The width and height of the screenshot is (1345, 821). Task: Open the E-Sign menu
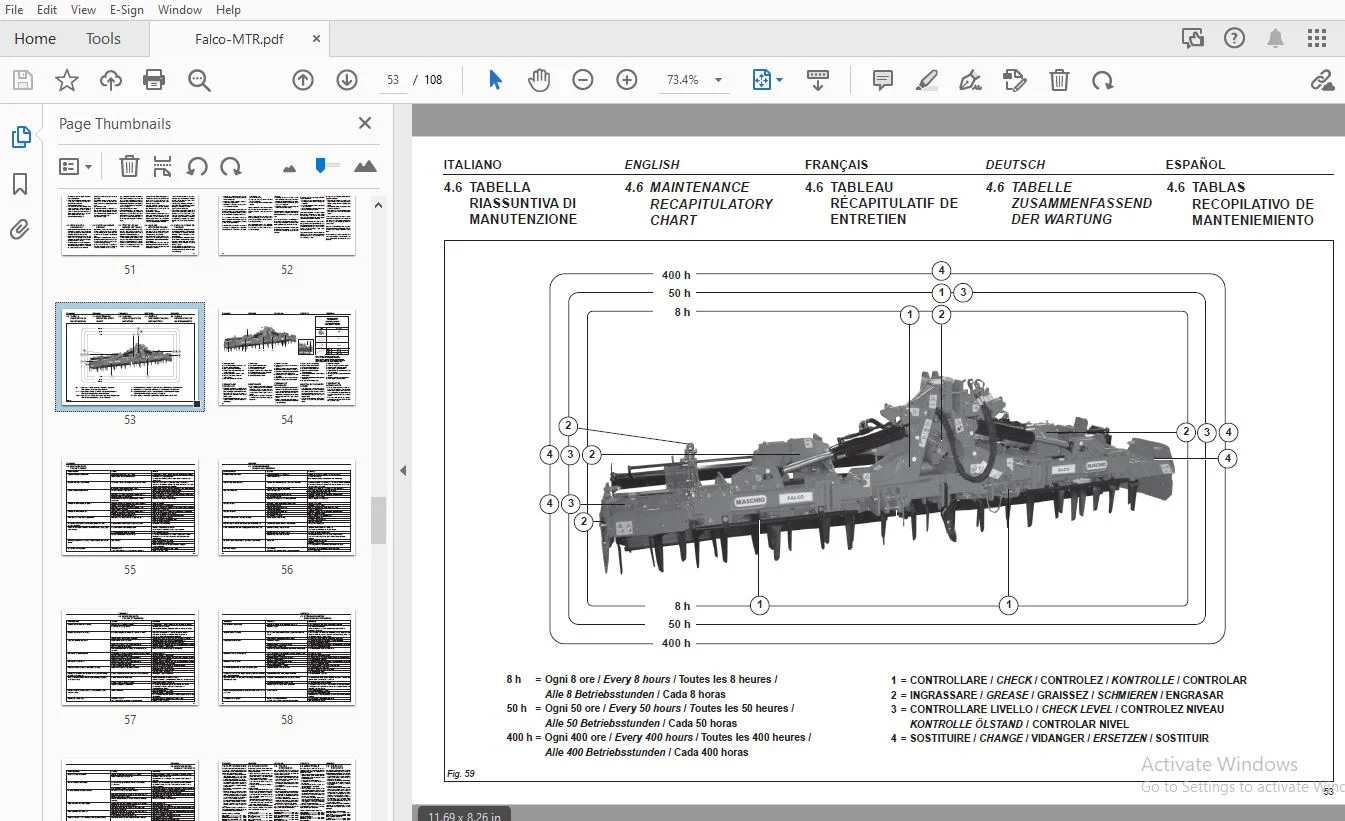(x=126, y=10)
